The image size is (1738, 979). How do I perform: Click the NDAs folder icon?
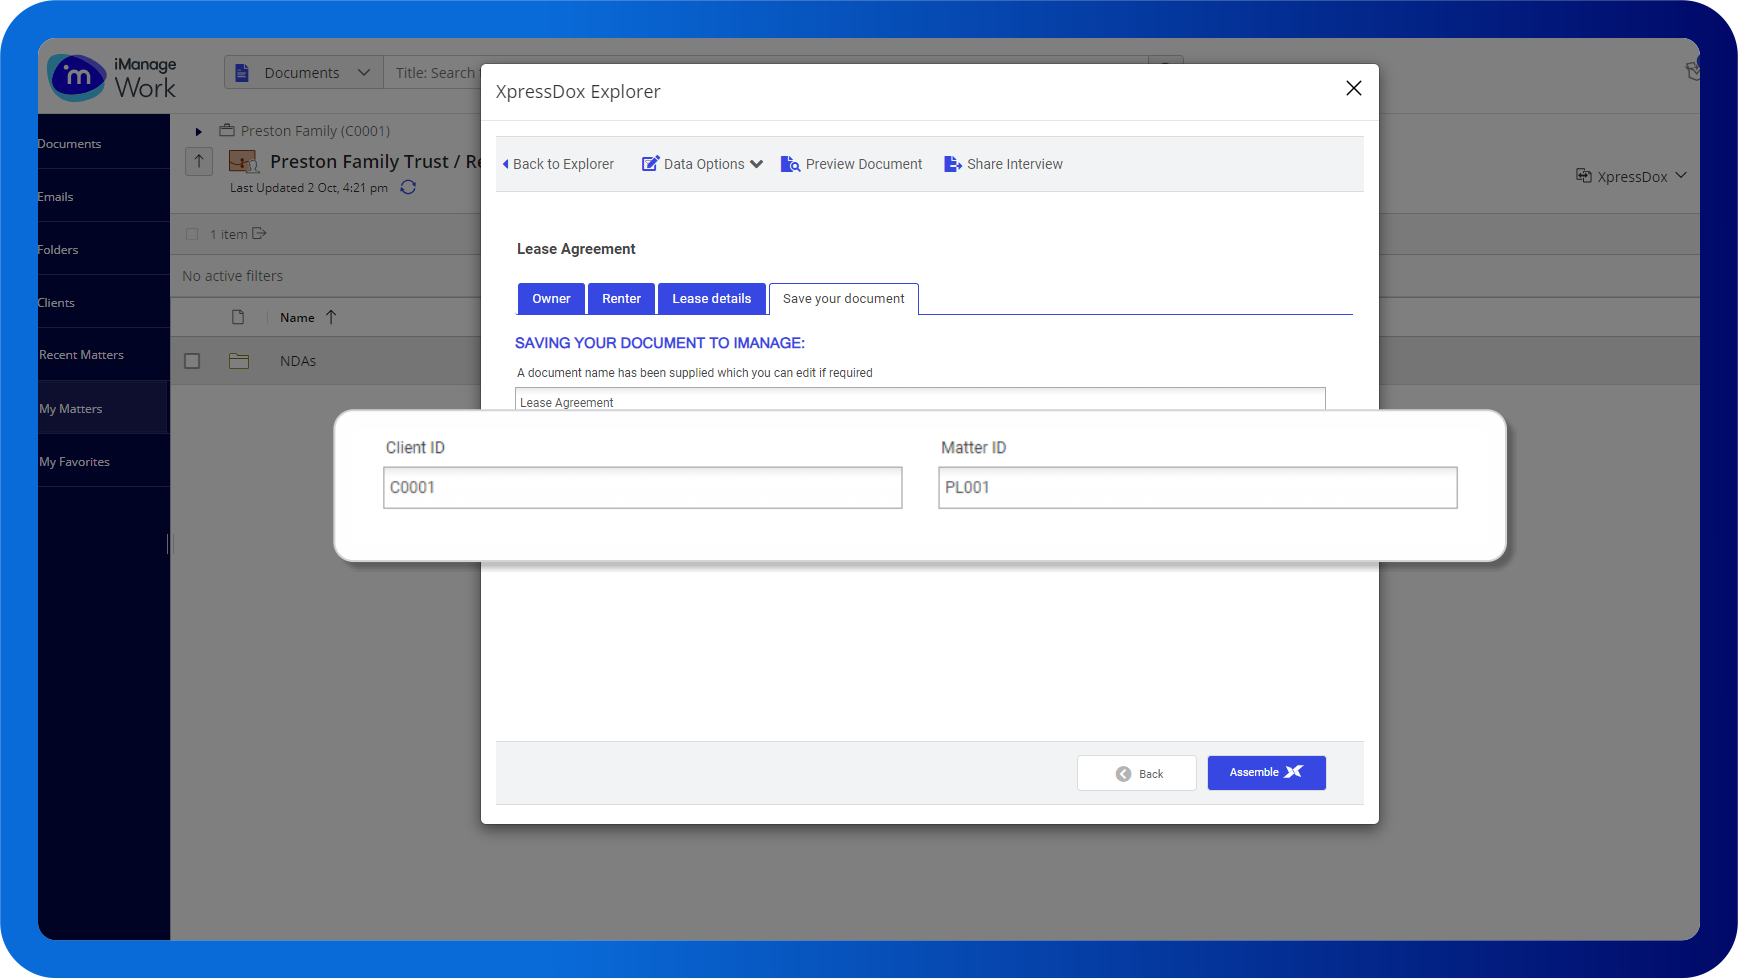(x=239, y=361)
